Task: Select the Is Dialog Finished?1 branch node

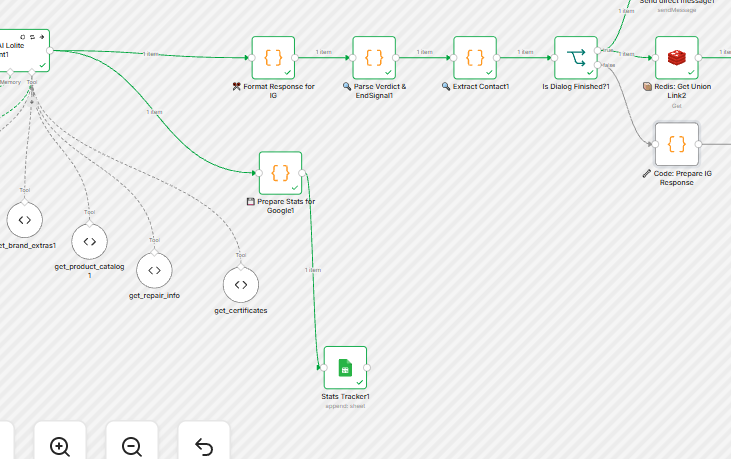Action: coord(576,58)
